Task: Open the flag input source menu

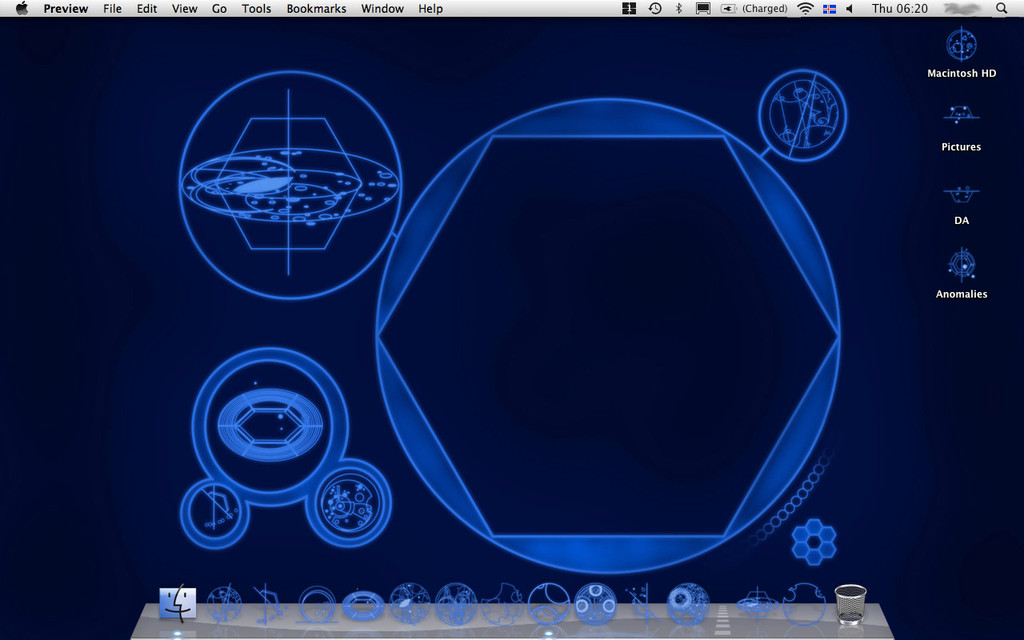Action: coord(829,8)
